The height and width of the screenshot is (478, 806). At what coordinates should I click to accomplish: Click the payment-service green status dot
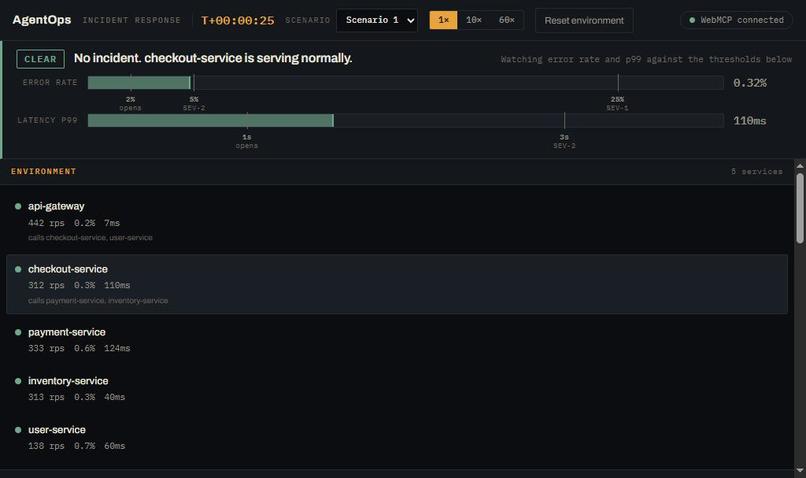pos(18,333)
